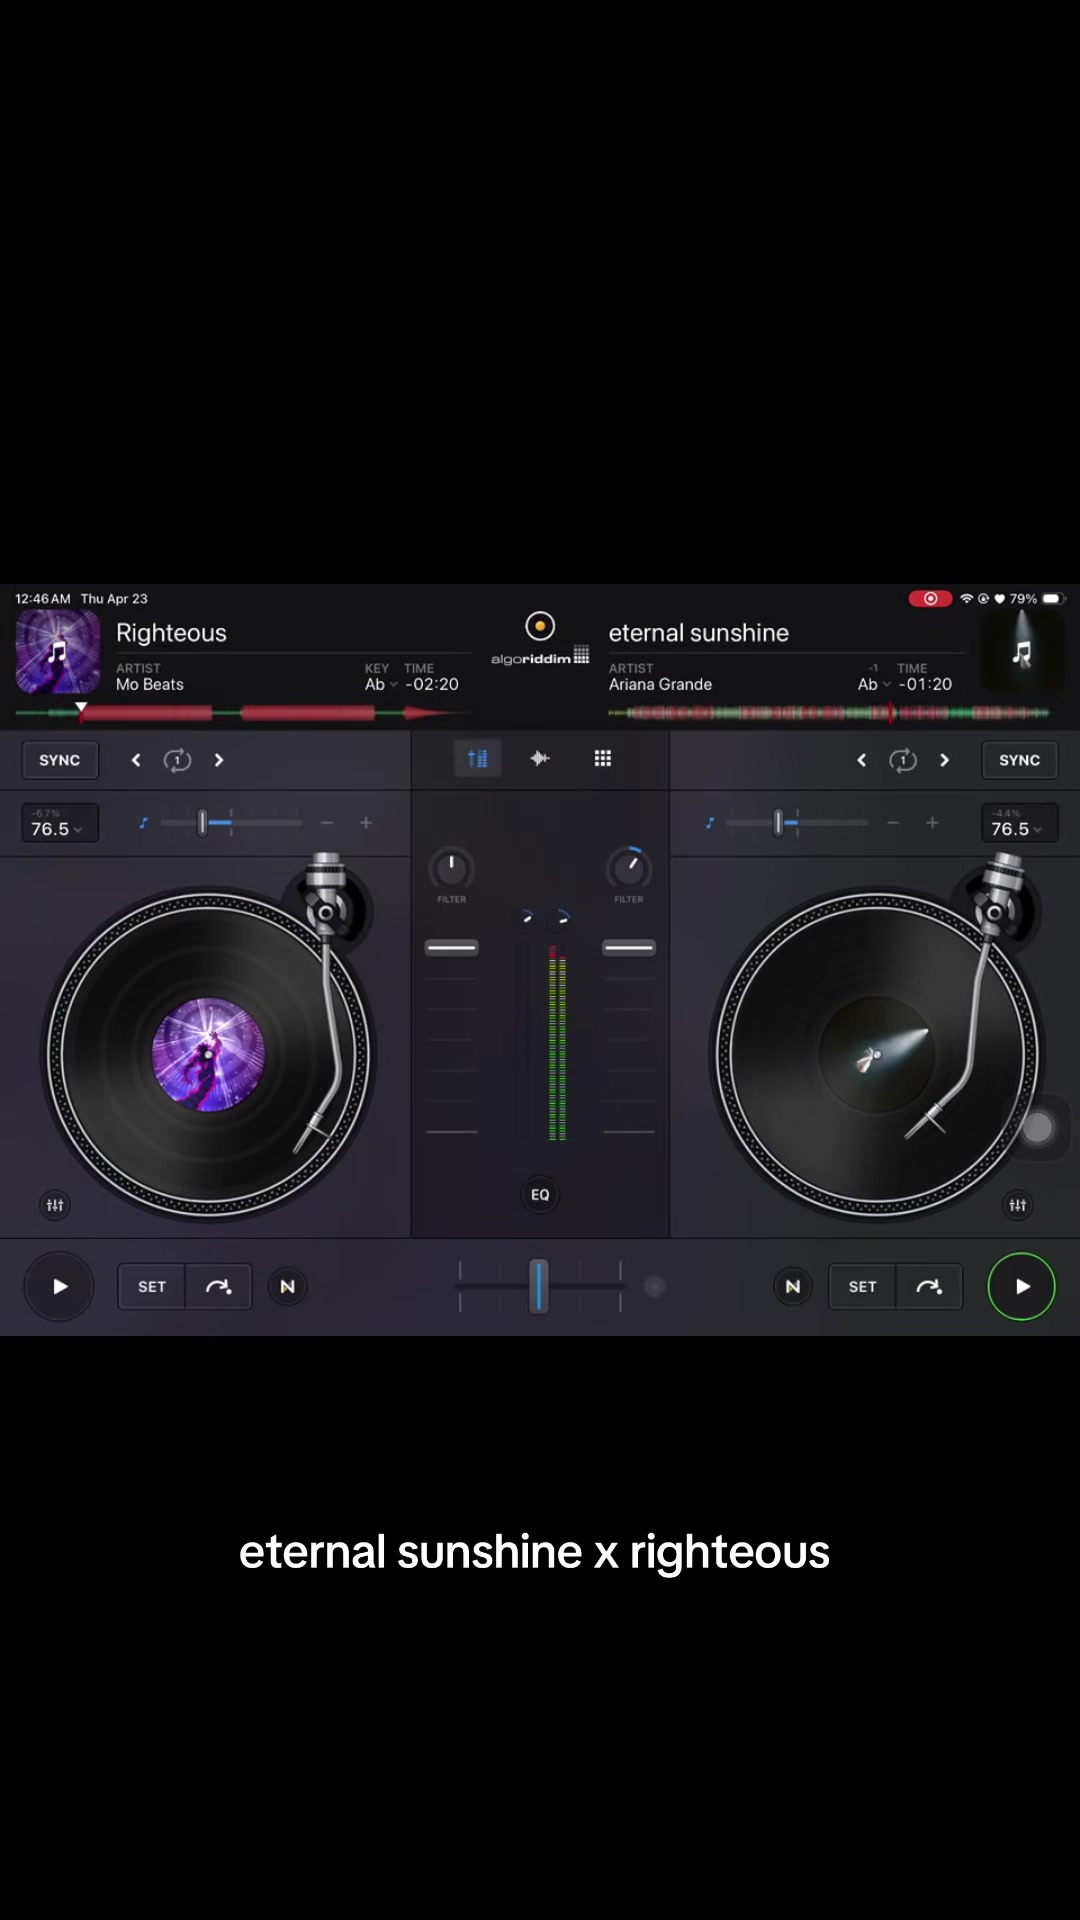Adjust the right deck tempo slider
Screen dimensions: 1080x1920
click(x=778, y=823)
